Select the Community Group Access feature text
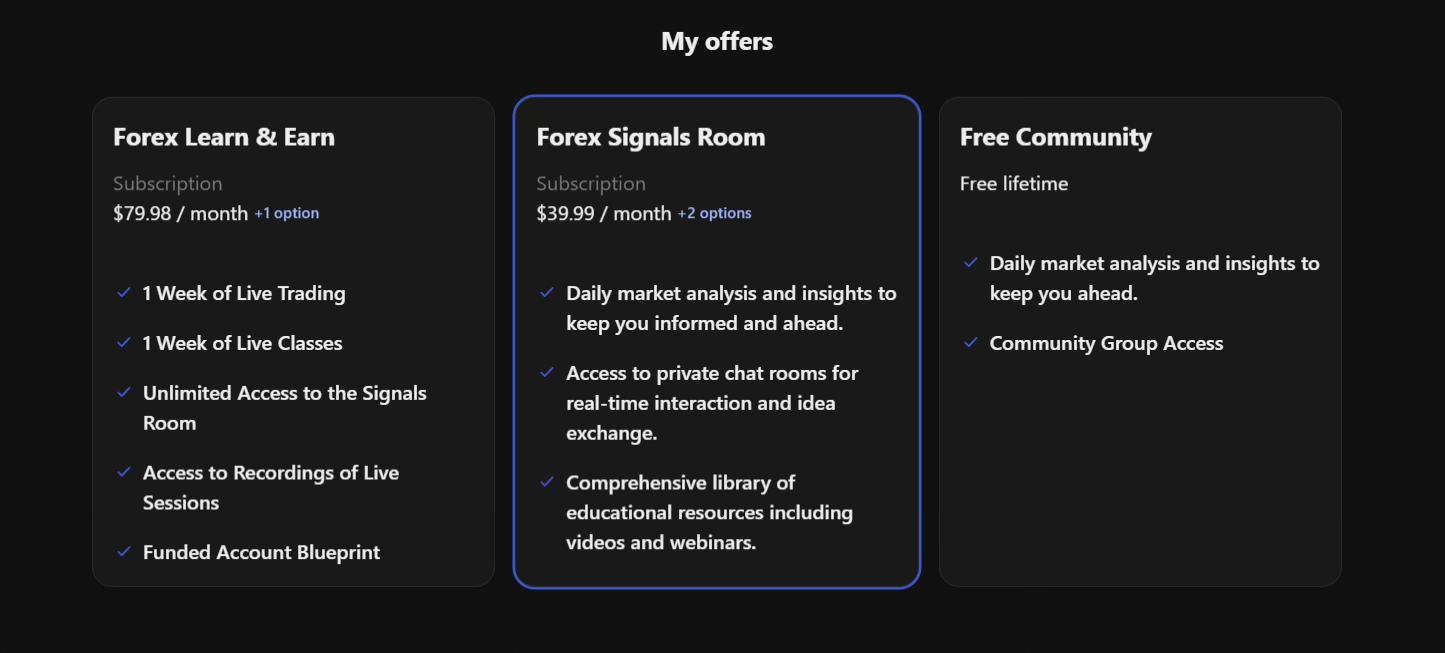The image size is (1445, 653). tap(1106, 343)
